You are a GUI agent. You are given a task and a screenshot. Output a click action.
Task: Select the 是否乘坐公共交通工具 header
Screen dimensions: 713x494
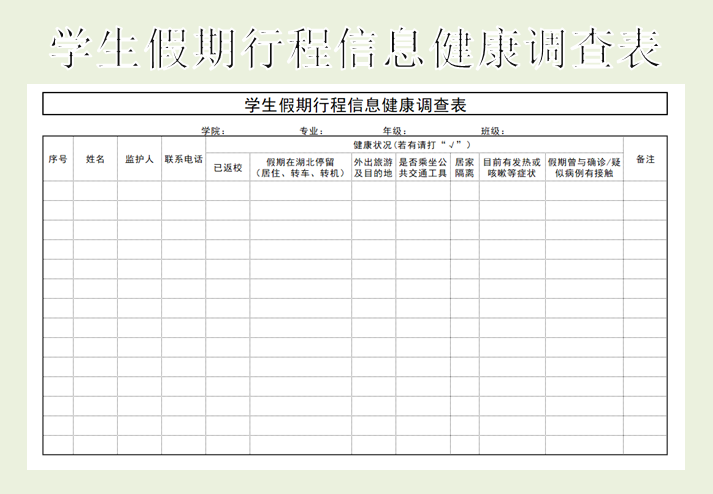(423, 167)
